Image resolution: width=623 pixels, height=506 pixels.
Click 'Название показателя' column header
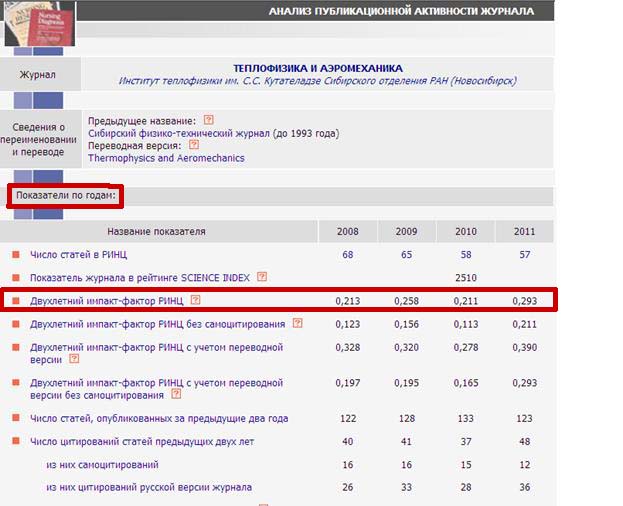point(157,231)
